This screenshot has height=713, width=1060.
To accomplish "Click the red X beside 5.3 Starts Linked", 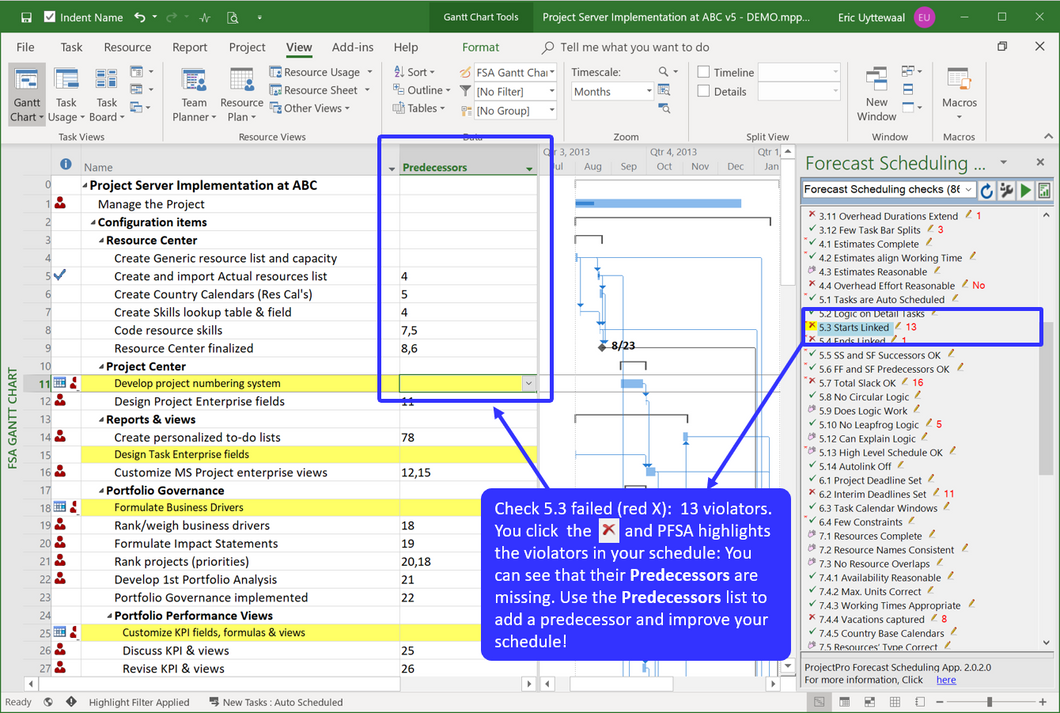I will tap(811, 327).
